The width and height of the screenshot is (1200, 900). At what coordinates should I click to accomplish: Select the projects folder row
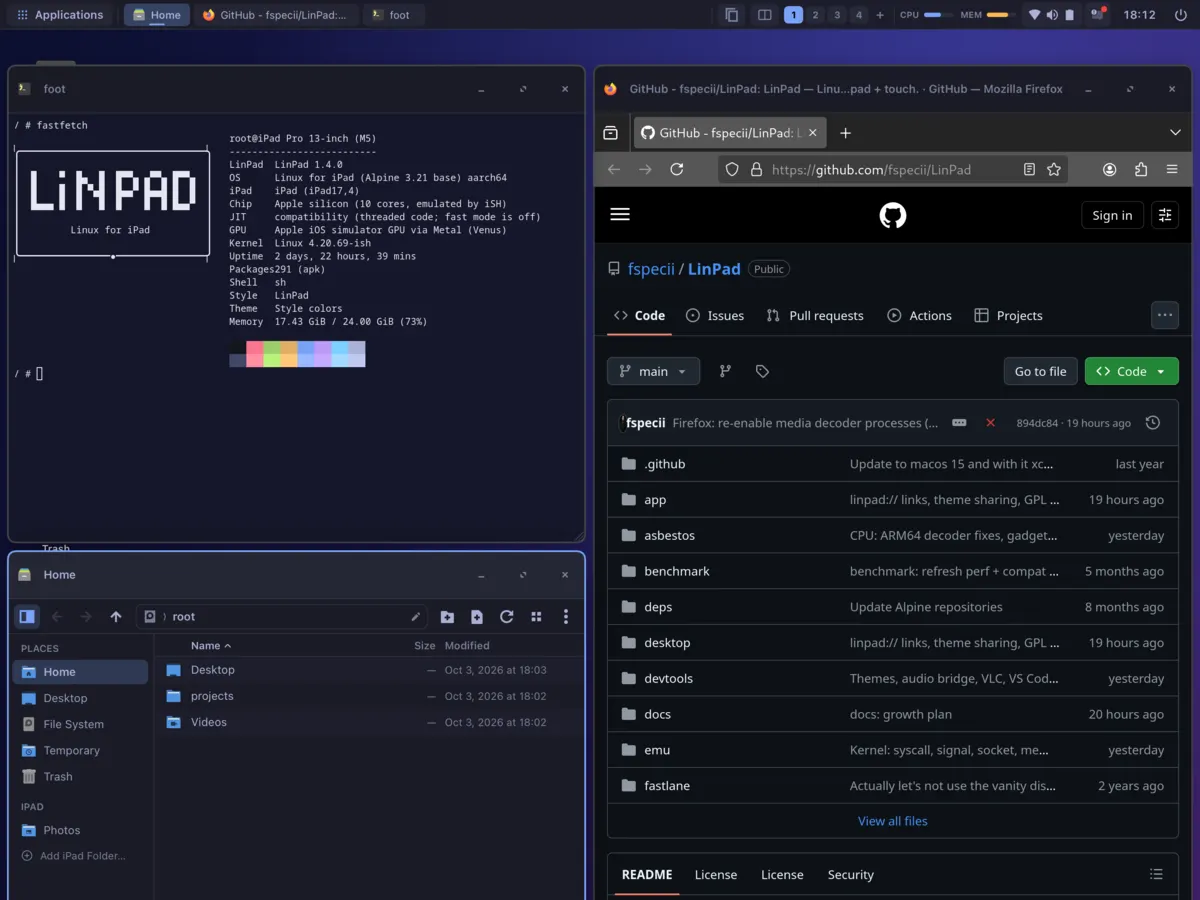369,696
